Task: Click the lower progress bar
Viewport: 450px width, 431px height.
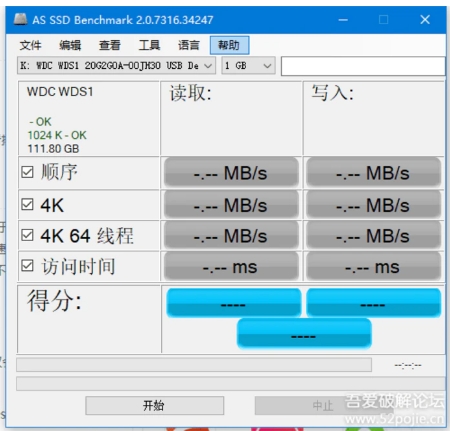Action: click(x=231, y=384)
